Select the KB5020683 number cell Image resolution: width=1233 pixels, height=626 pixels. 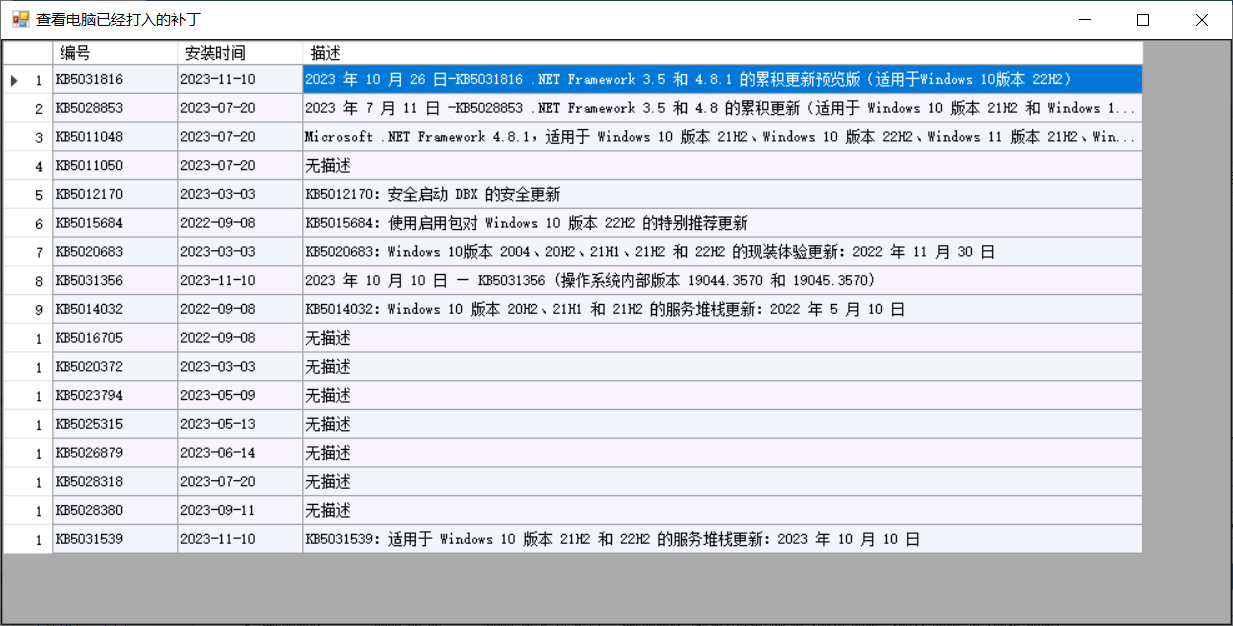coord(115,252)
